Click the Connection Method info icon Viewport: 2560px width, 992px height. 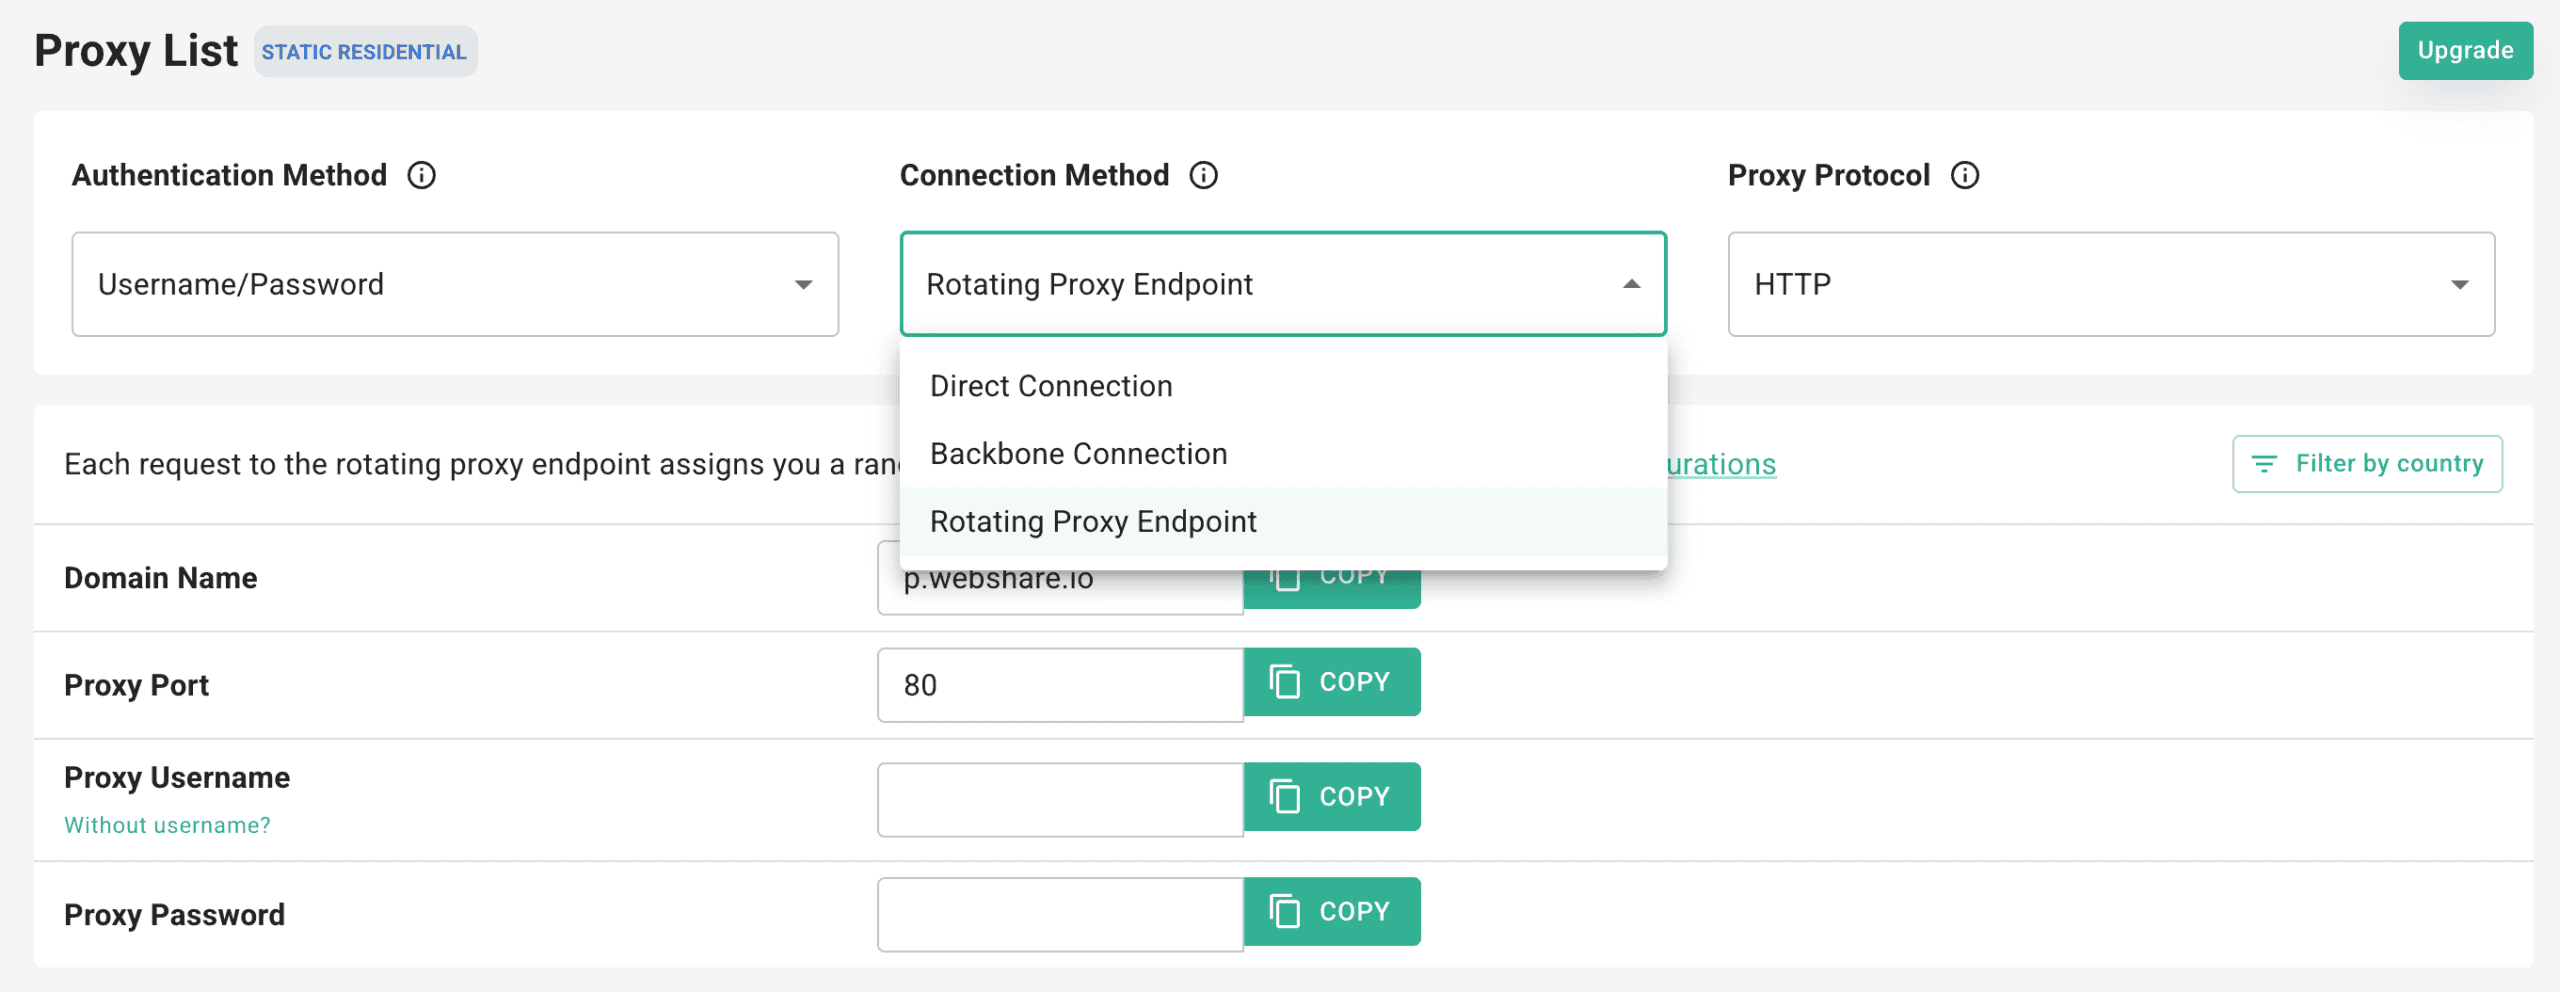1203,175
